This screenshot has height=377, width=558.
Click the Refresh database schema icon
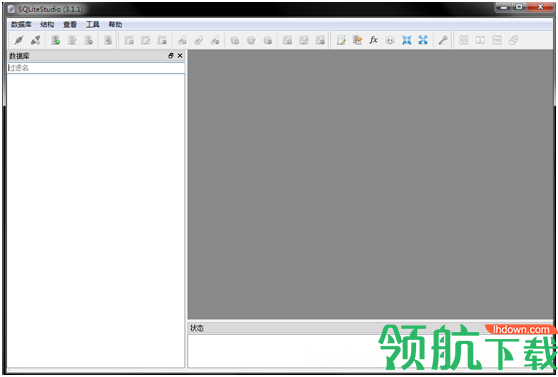108,40
